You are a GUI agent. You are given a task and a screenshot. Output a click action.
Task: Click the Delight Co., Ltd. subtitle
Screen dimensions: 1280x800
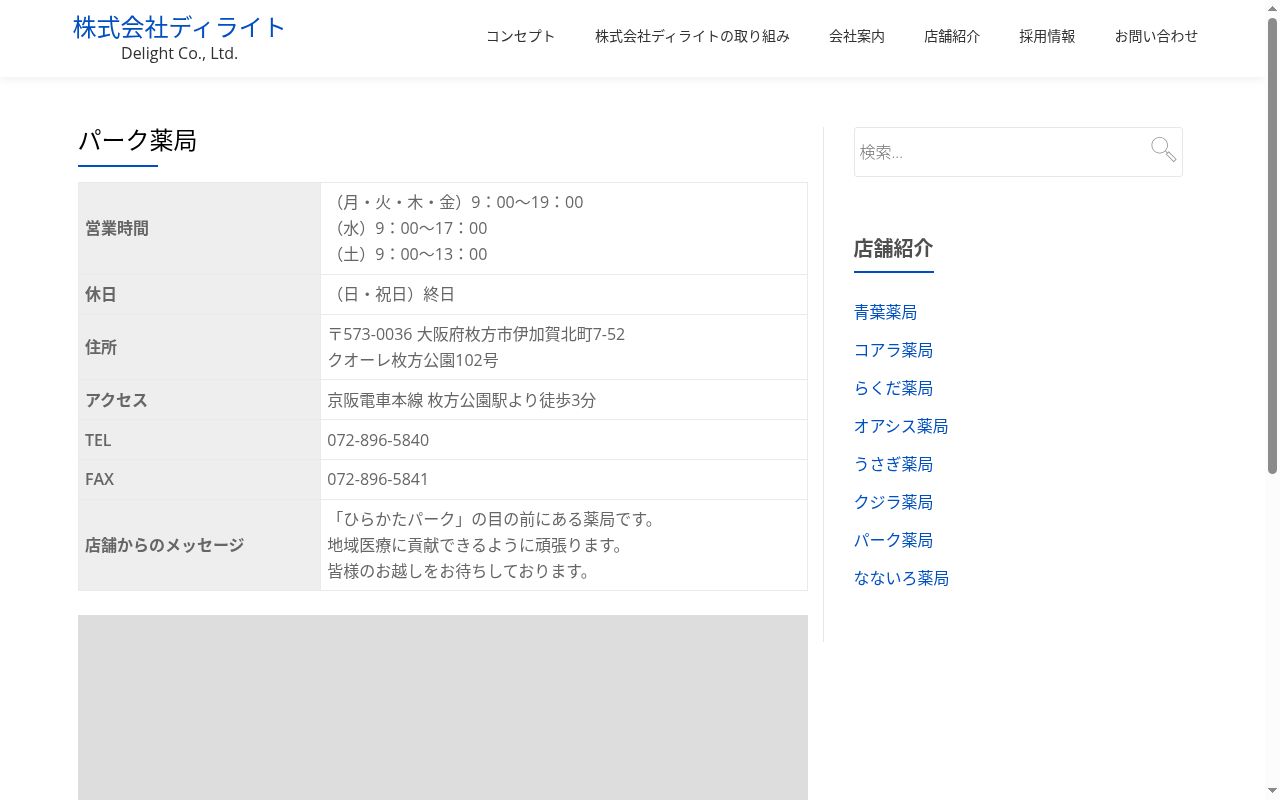[179, 54]
